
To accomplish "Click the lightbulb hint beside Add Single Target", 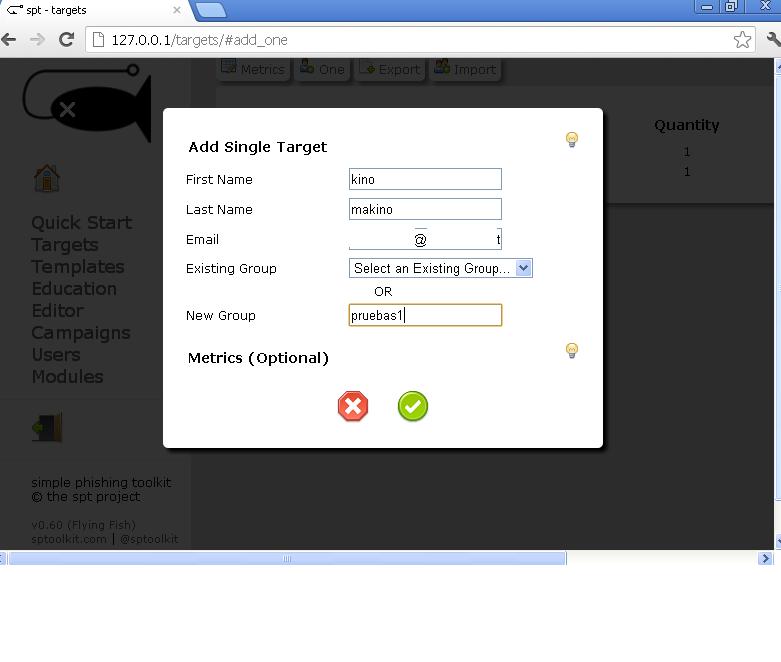I will pos(572,140).
